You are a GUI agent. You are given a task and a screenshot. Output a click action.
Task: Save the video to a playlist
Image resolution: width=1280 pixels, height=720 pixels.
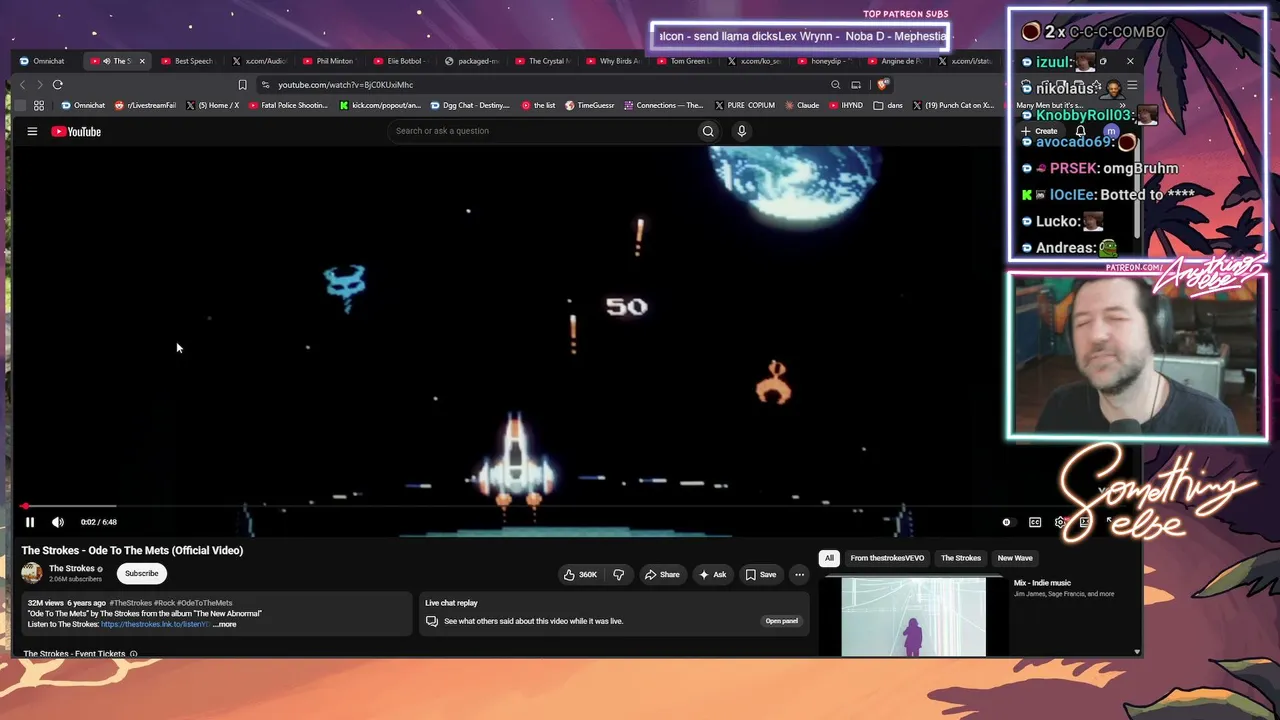click(761, 574)
